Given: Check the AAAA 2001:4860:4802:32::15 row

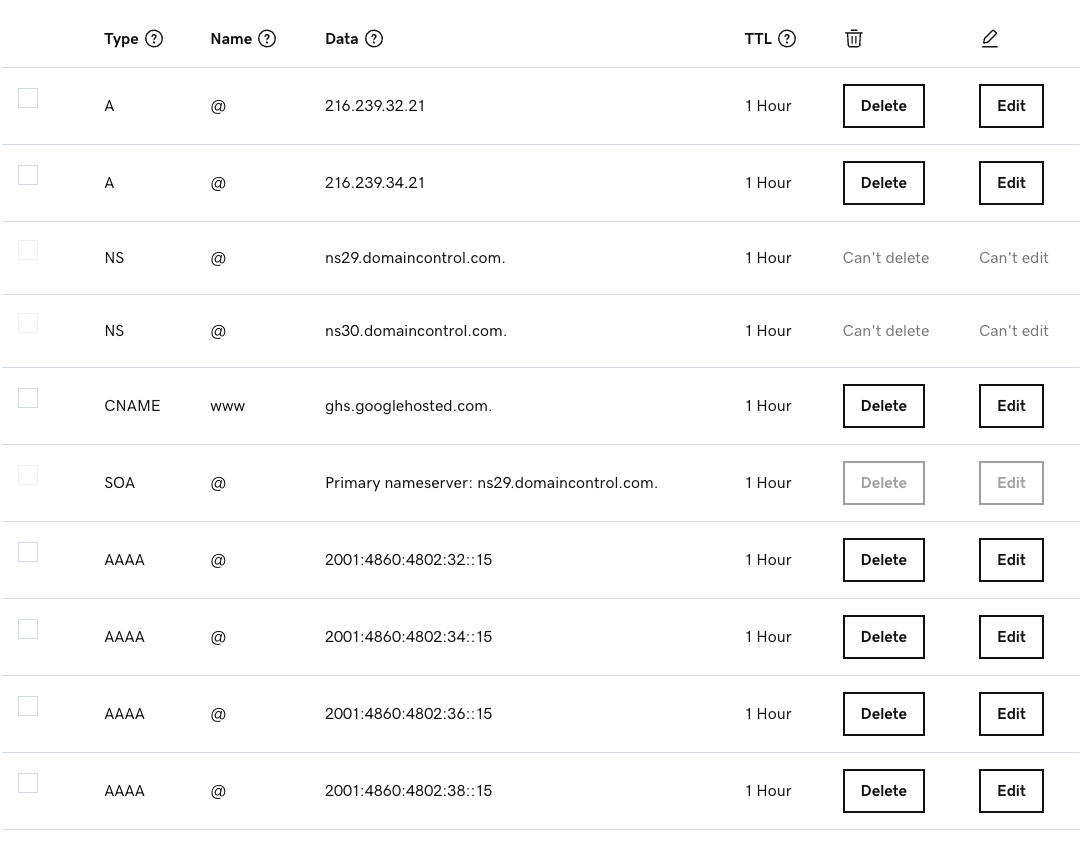Looking at the screenshot, I should (28, 552).
